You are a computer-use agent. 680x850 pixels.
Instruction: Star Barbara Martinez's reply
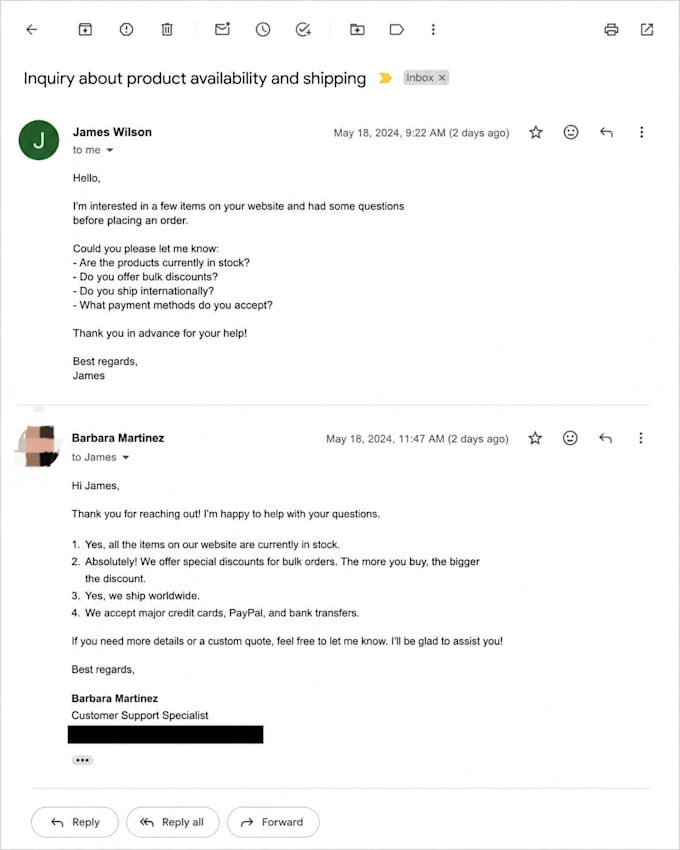535,438
